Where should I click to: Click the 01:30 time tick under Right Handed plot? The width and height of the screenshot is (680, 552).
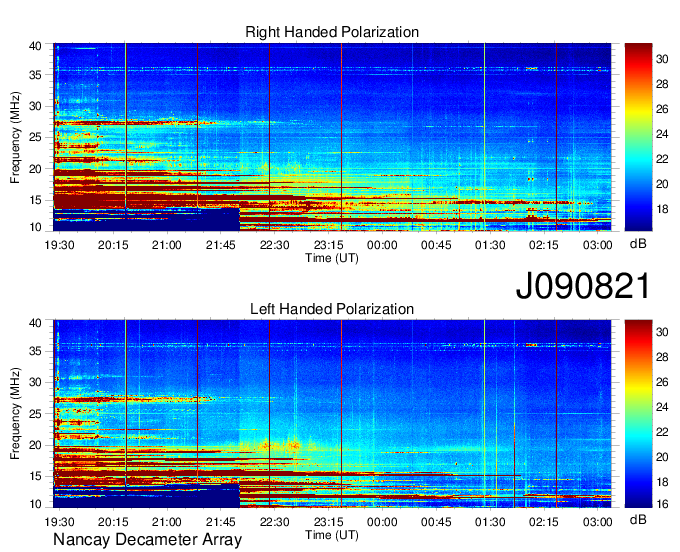pos(490,245)
